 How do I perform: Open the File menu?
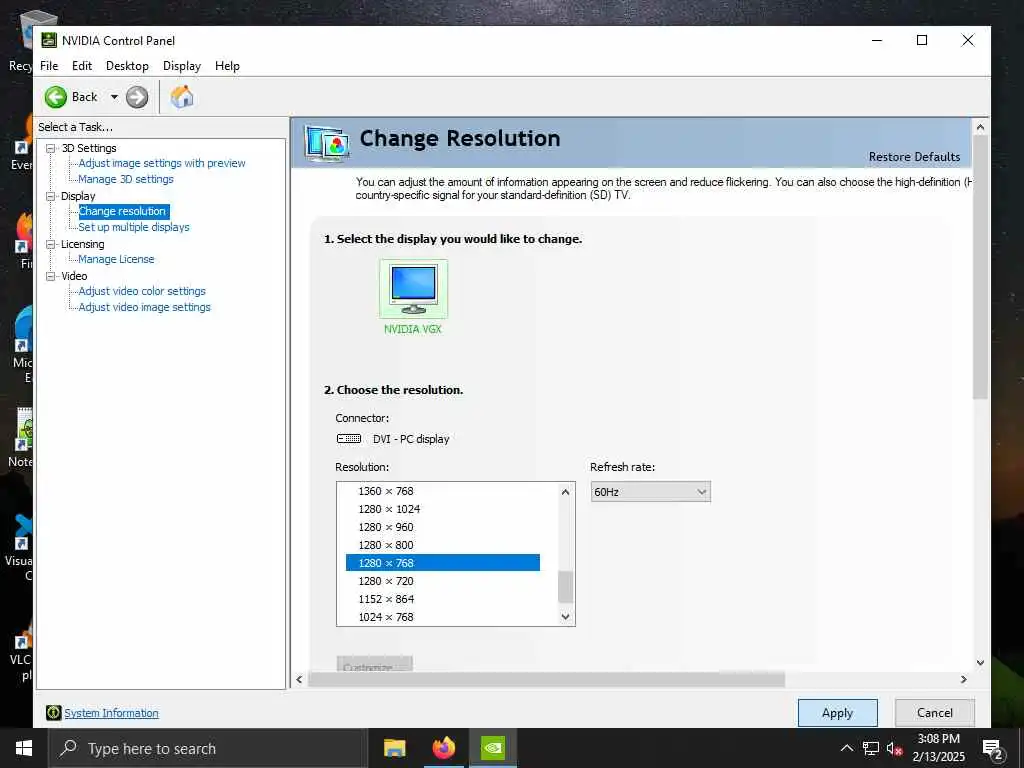[49, 66]
